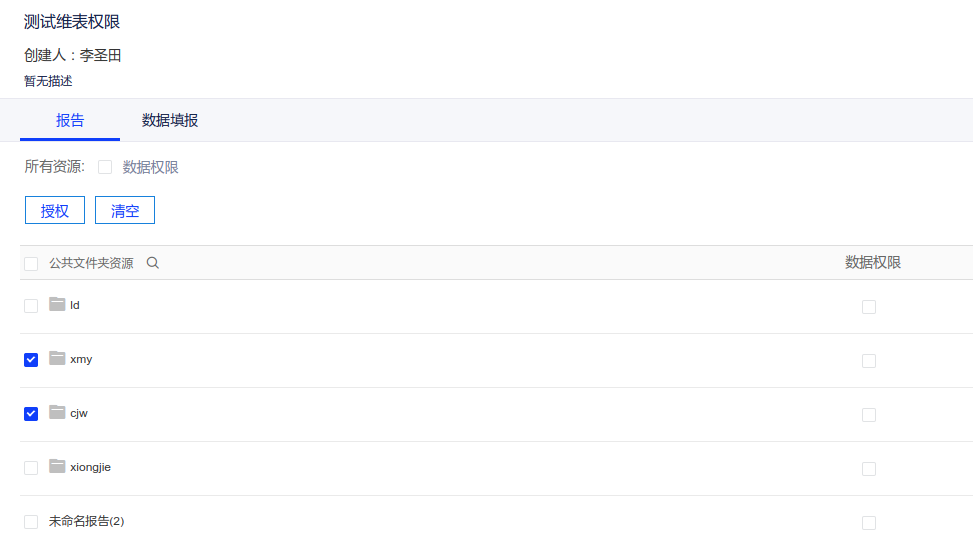
Task: Open the 数据填报 tab
Action: click(170, 121)
